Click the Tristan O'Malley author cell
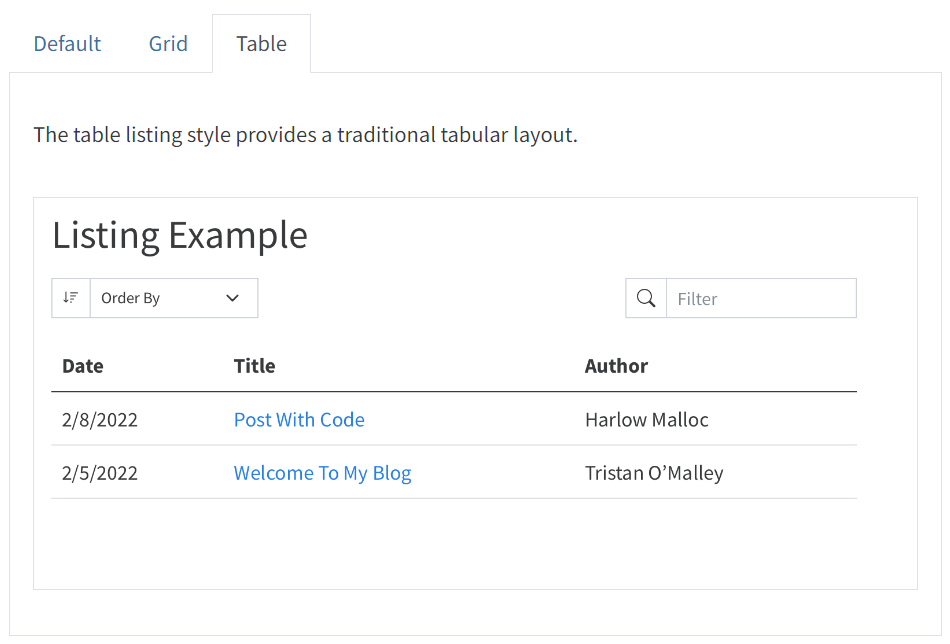Viewport: 950px width, 644px height. (x=654, y=473)
